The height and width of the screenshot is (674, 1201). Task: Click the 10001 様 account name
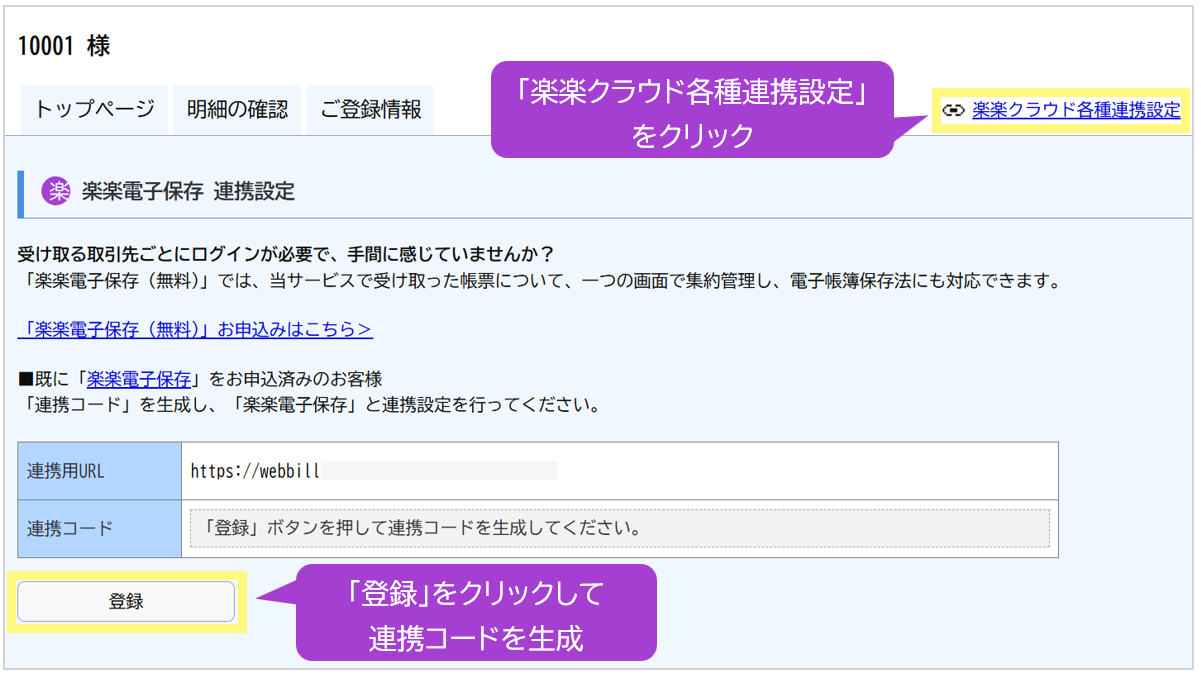tap(64, 45)
